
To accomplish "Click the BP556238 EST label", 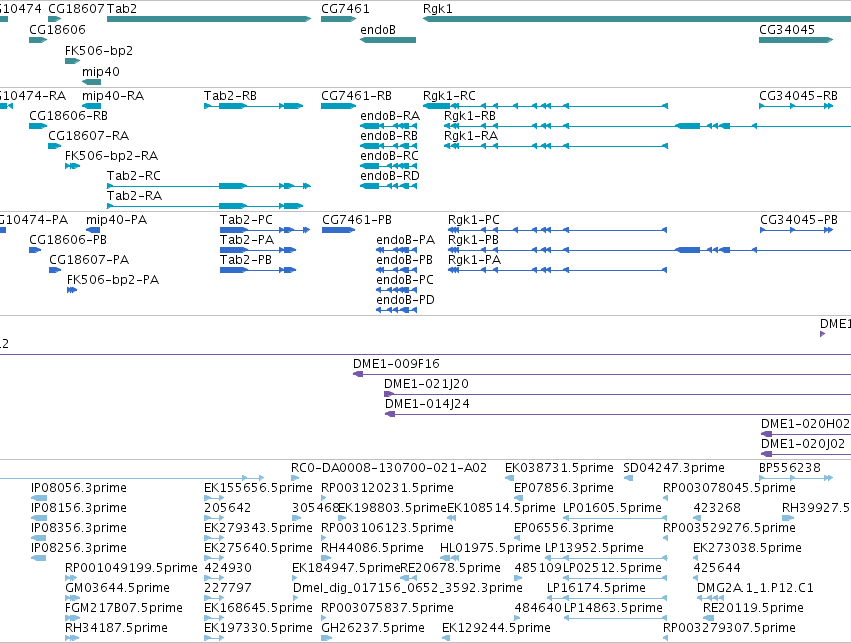I will click(790, 468).
